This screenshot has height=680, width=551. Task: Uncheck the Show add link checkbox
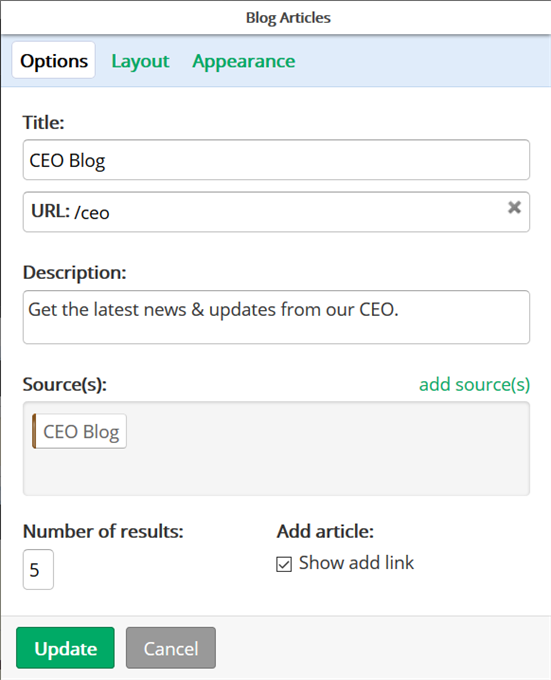pos(284,564)
